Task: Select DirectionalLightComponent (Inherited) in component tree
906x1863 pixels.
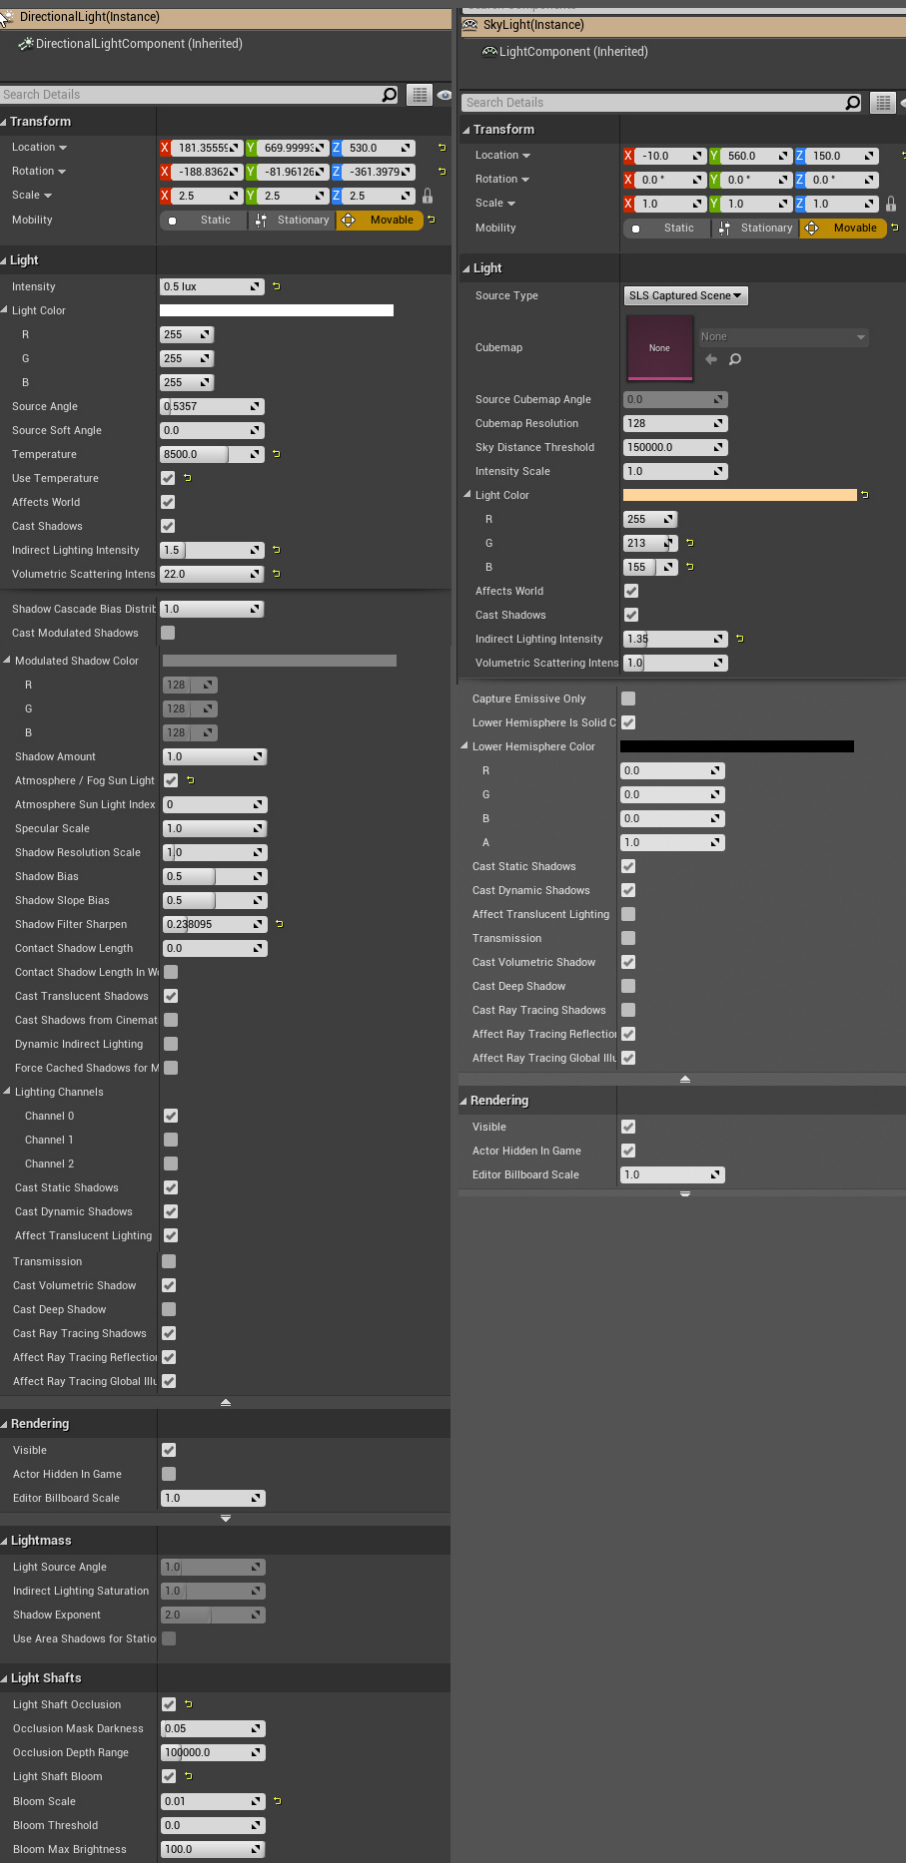Action: point(138,44)
